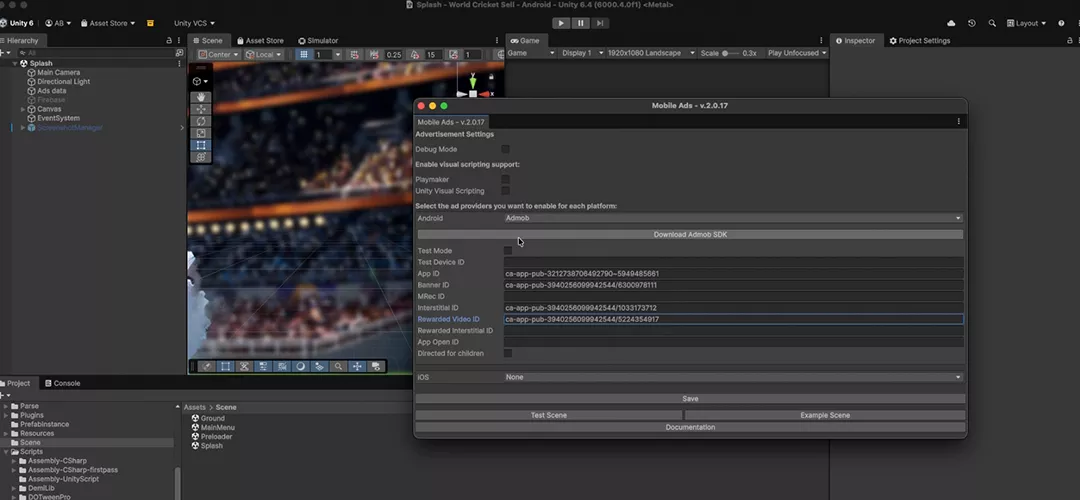The width and height of the screenshot is (1080, 500).
Task: Click the cloud services icon
Action: (x=950, y=23)
